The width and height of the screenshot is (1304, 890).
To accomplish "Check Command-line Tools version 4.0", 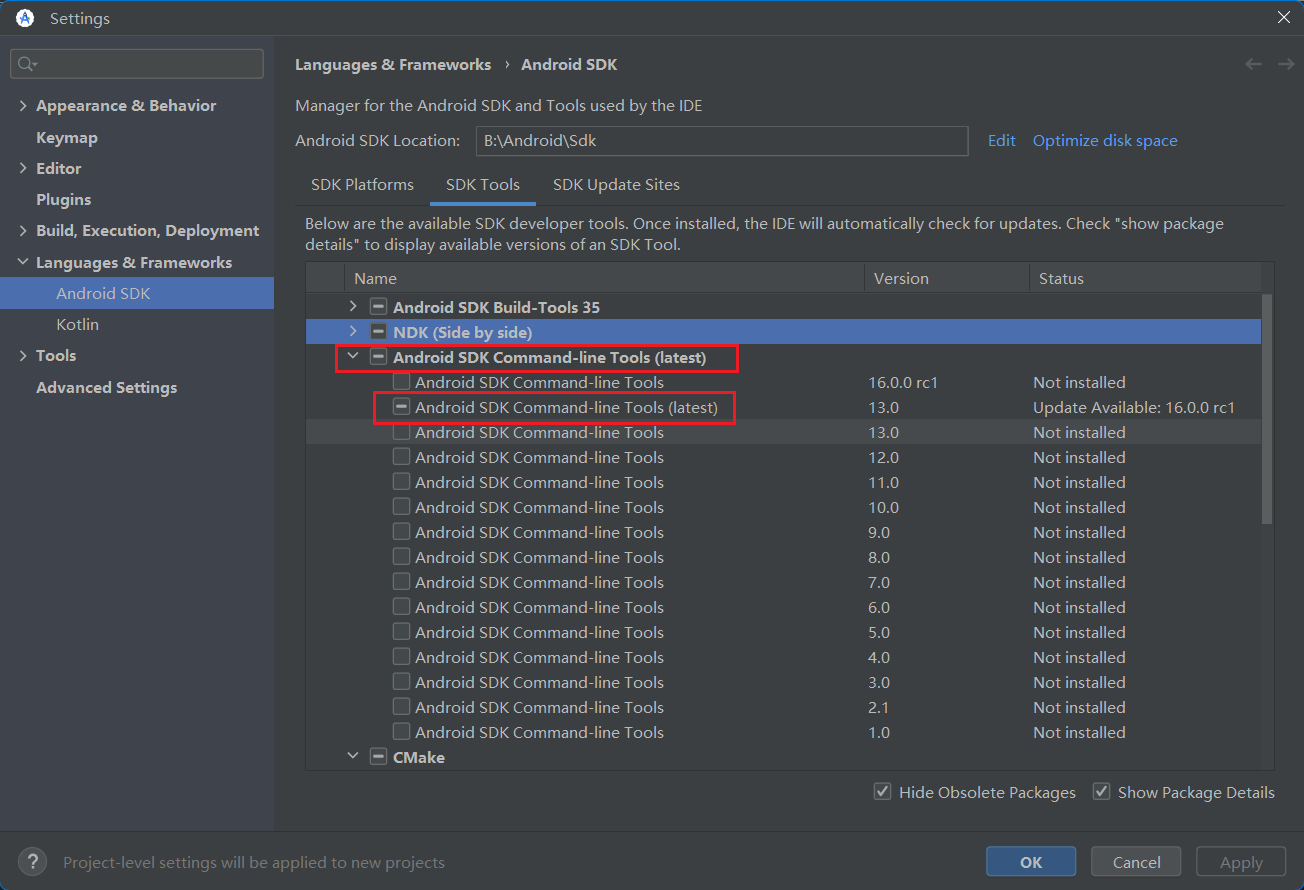I will coord(401,657).
